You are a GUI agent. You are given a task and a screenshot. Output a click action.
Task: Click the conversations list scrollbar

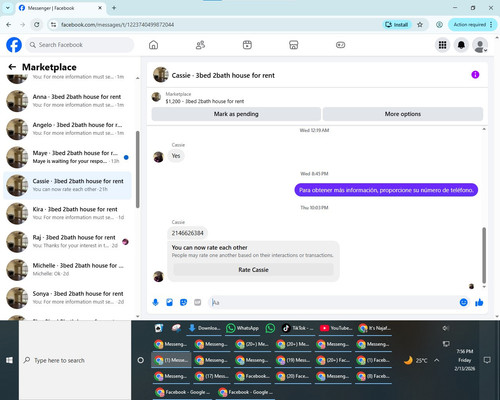(138, 170)
